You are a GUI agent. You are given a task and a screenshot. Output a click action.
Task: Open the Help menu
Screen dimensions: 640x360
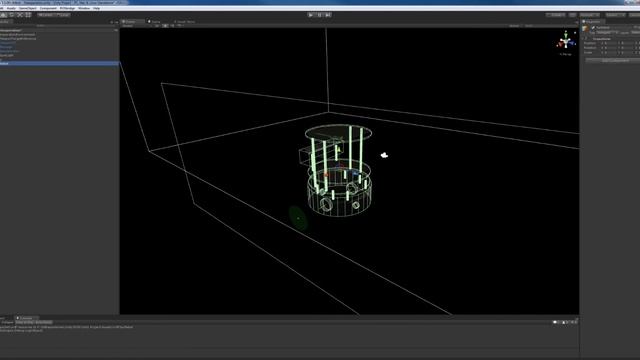96,8
